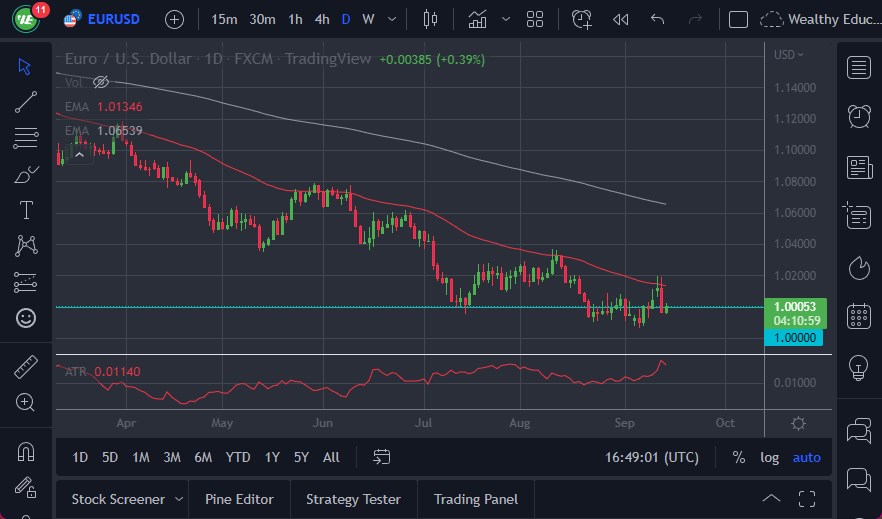Open the calendar icon in right sidebar
Image resolution: width=882 pixels, height=519 pixels.
tap(858, 317)
